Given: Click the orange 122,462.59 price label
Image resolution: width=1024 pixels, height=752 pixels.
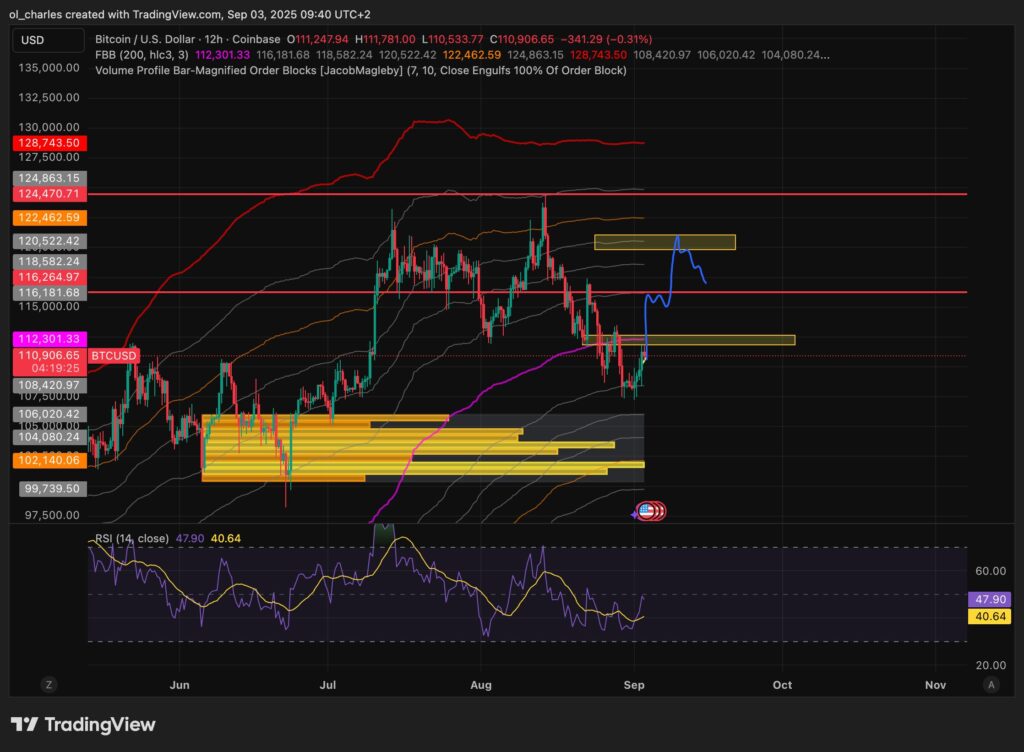Looking at the screenshot, I should tap(46, 217).
